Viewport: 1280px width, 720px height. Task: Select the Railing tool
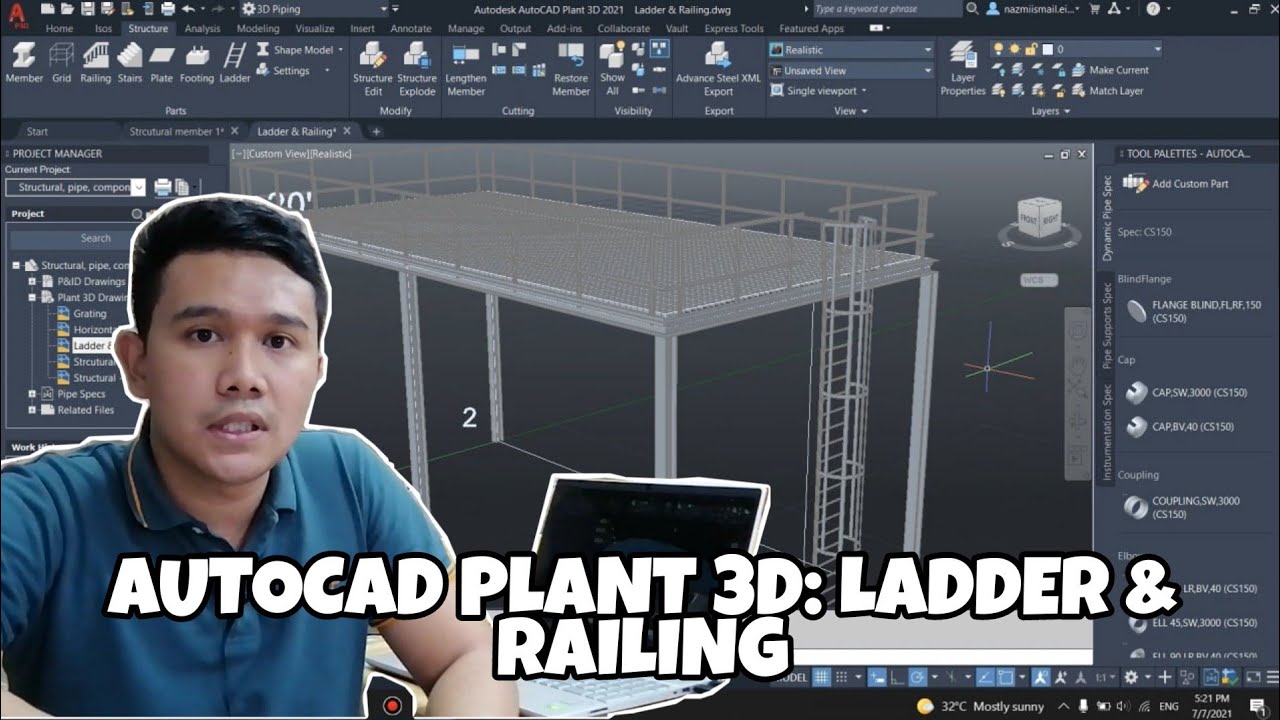(96, 62)
